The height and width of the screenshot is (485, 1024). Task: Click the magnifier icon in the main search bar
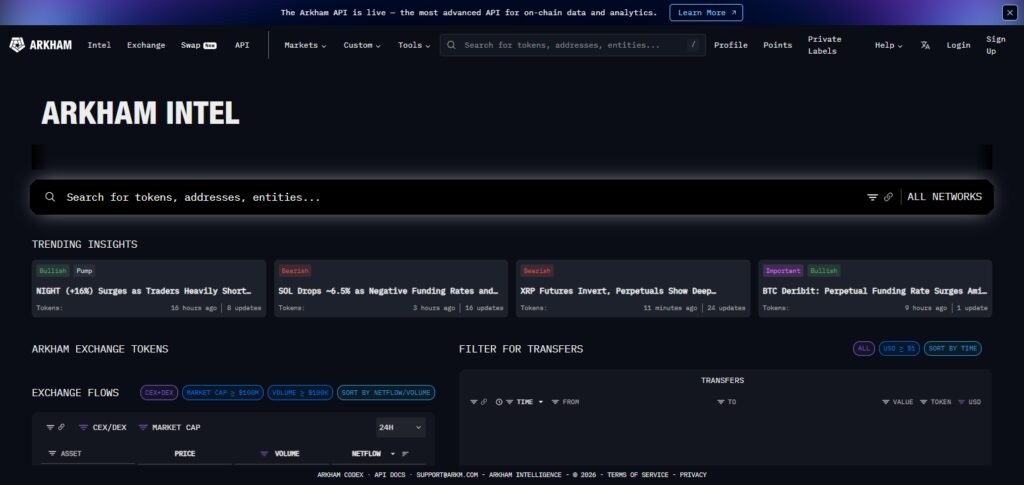(x=50, y=197)
